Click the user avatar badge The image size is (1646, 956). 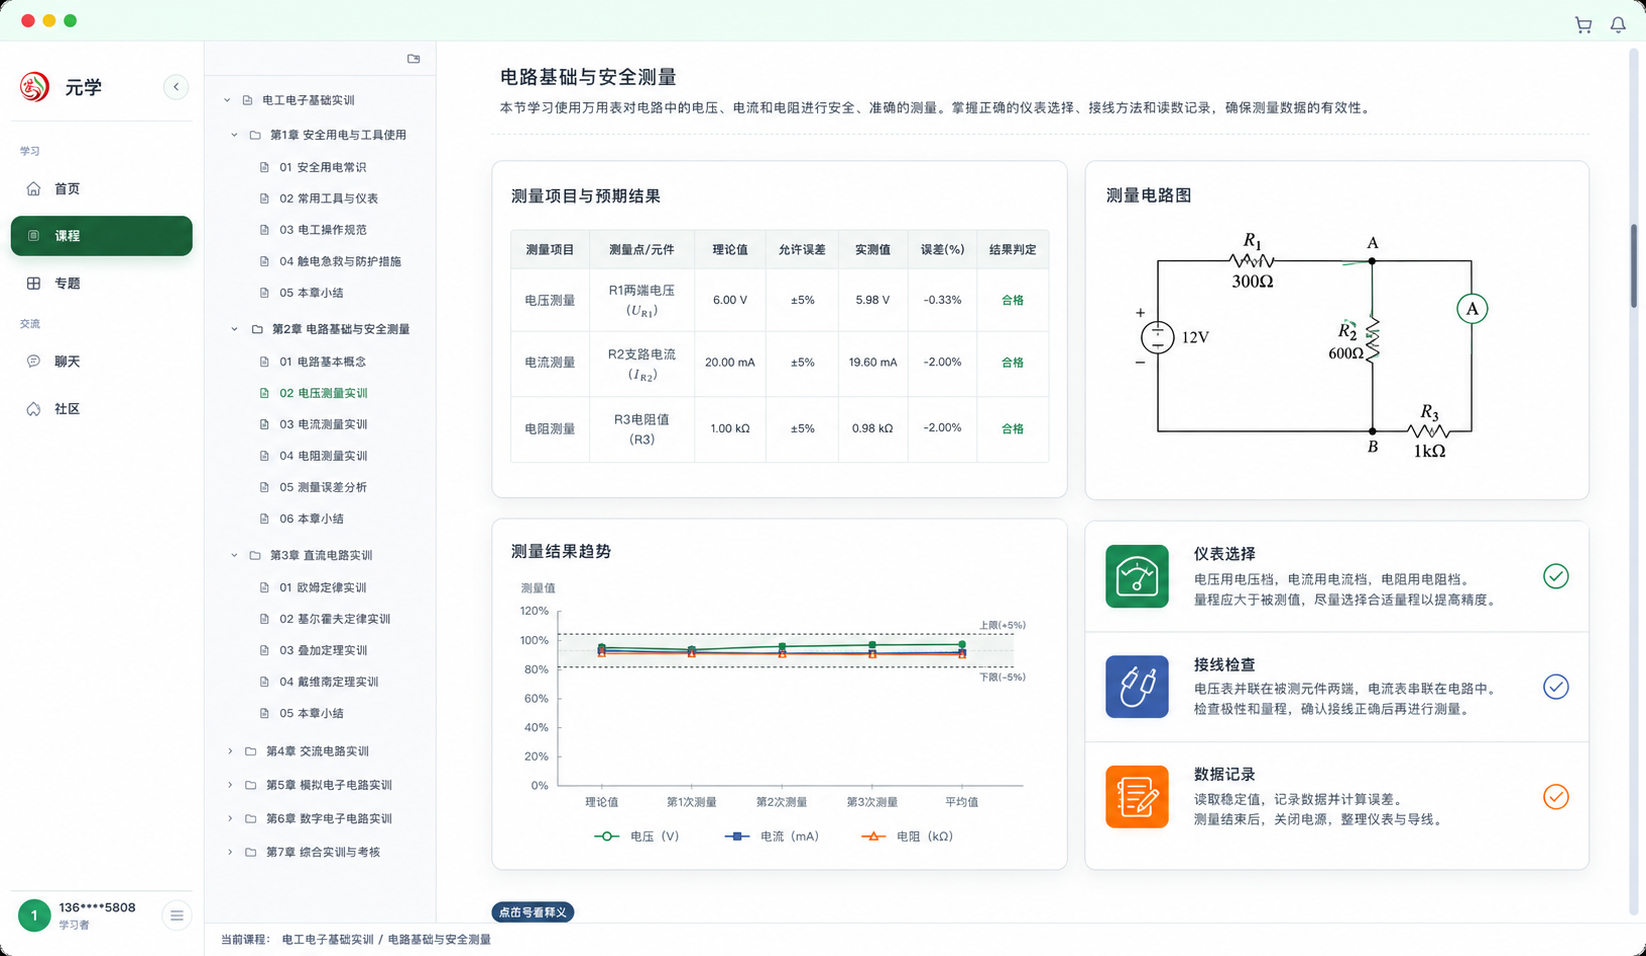(34, 915)
